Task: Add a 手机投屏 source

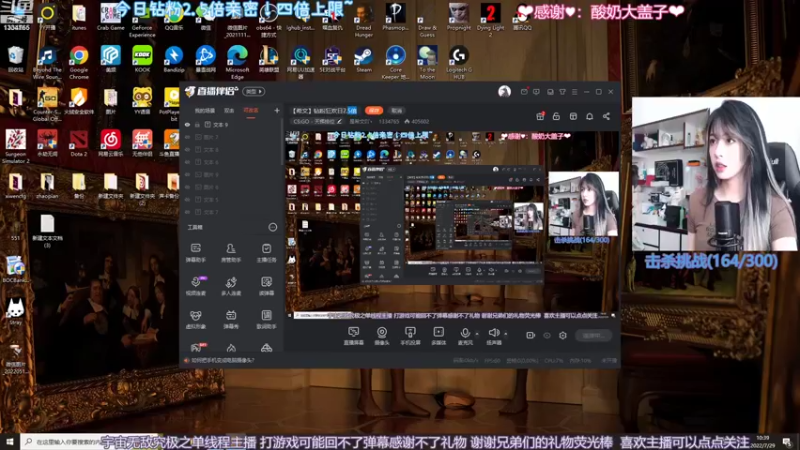Action: click(x=410, y=336)
